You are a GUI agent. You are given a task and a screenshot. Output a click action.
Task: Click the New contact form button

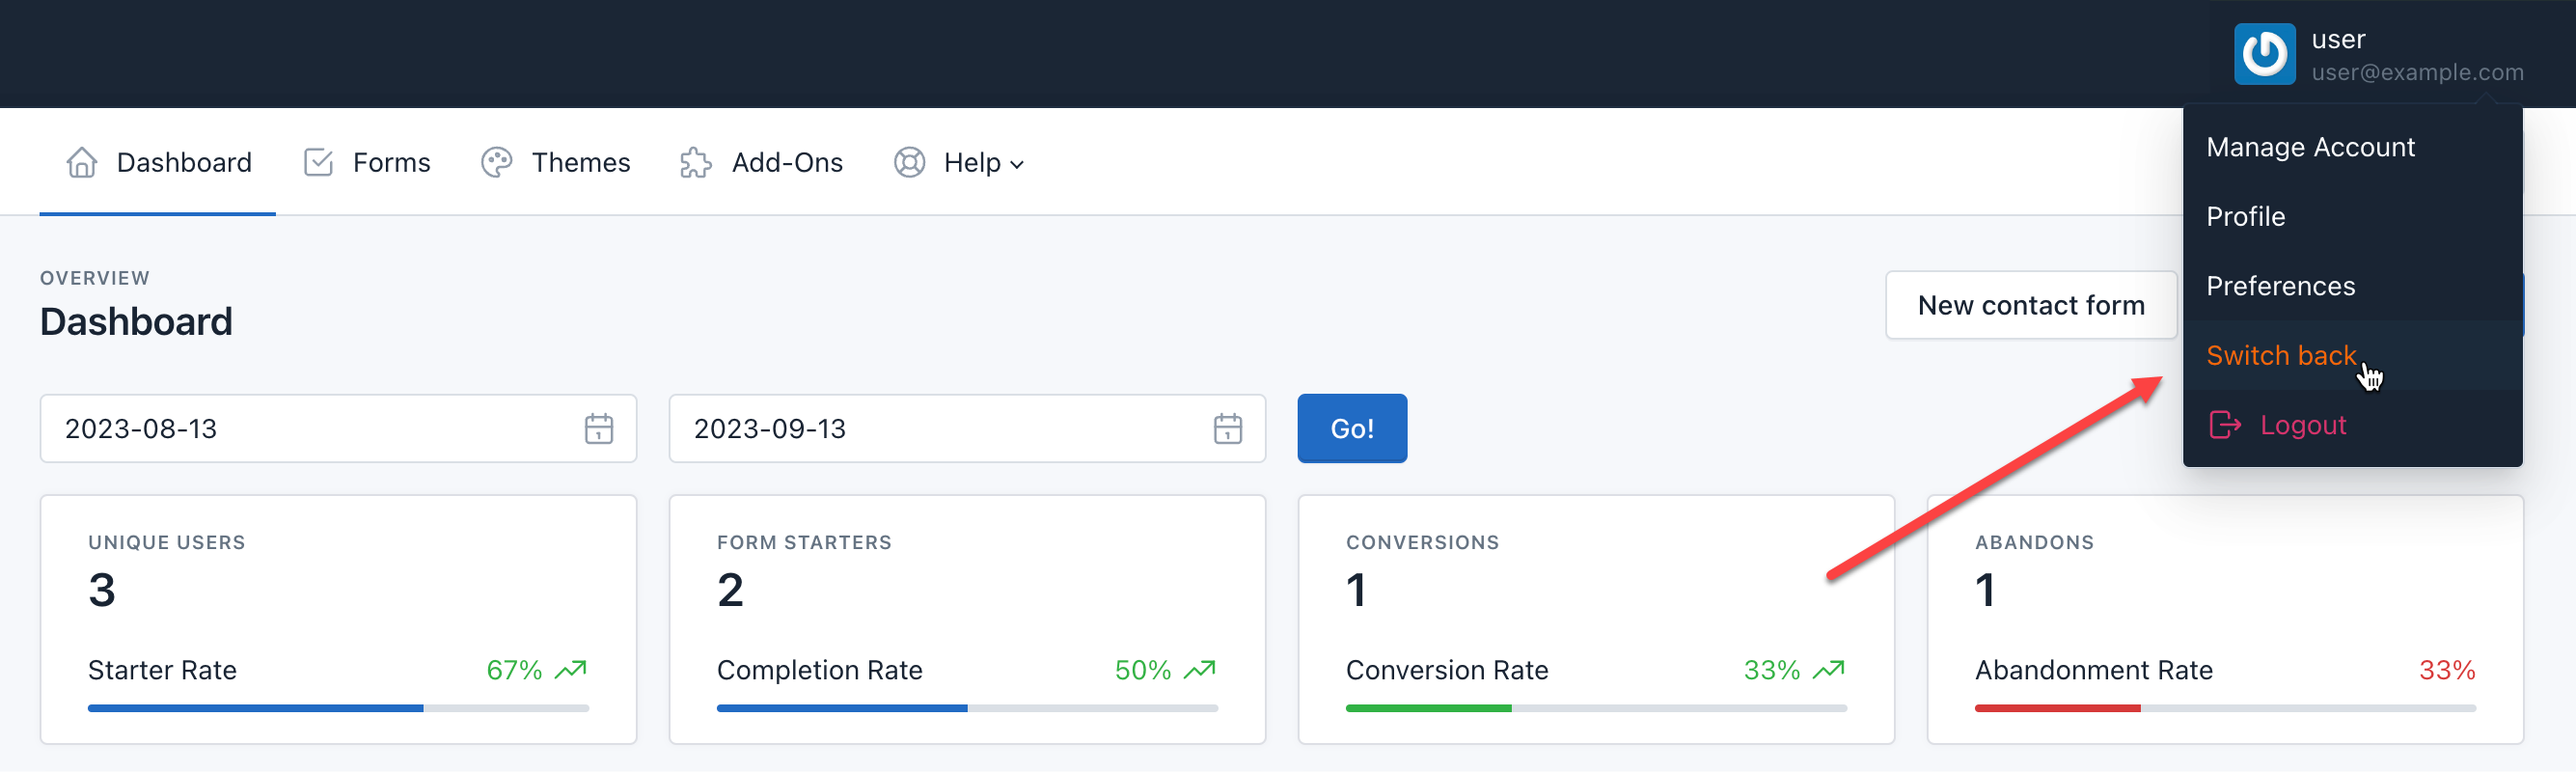(2030, 305)
